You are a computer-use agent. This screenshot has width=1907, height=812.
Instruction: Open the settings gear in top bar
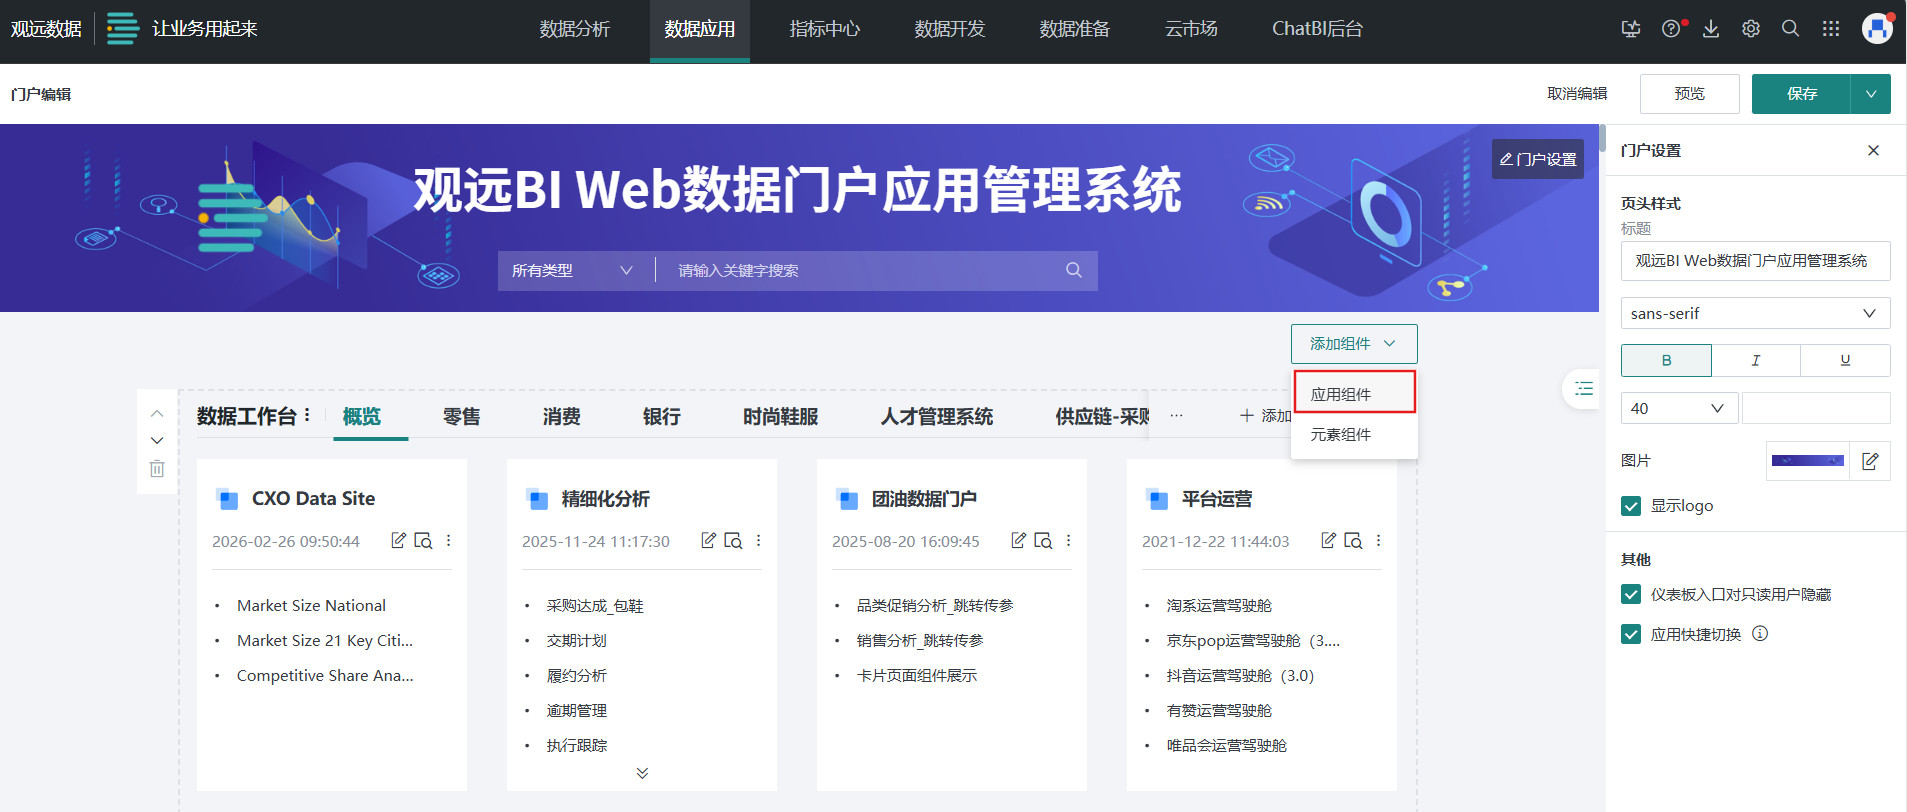click(1750, 29)
